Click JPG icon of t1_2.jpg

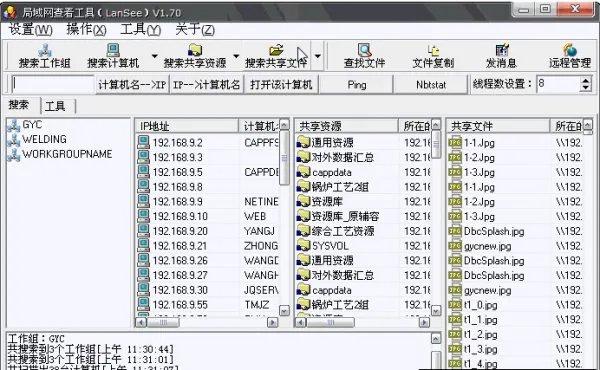click(455, 334)
